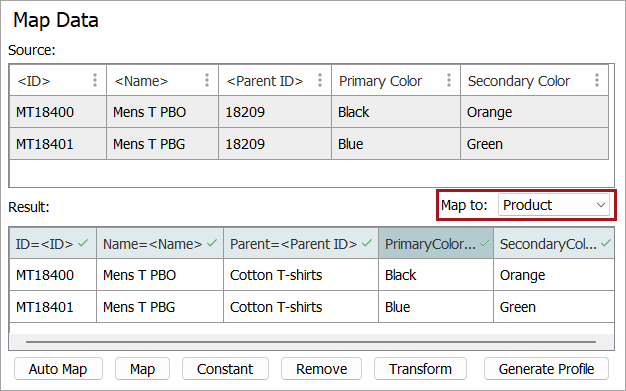
Task: Click the Result table horizontal scrollbar
Action: click(311, 342)
